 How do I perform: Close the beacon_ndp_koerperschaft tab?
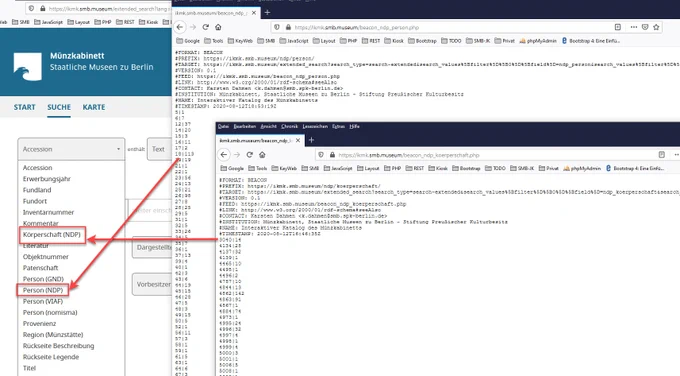click(x=298, y=140)
